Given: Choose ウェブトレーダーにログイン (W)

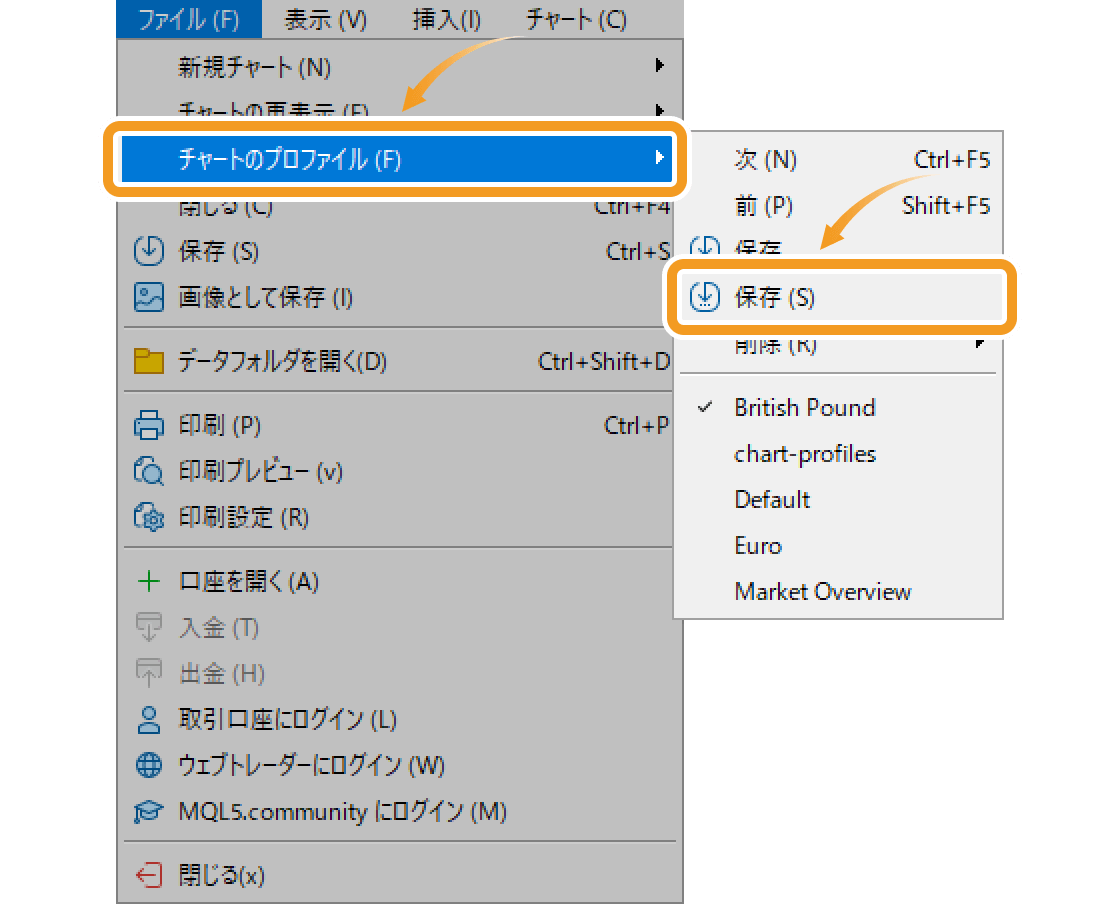Looking at the screenshot, I should coord(399,765).
